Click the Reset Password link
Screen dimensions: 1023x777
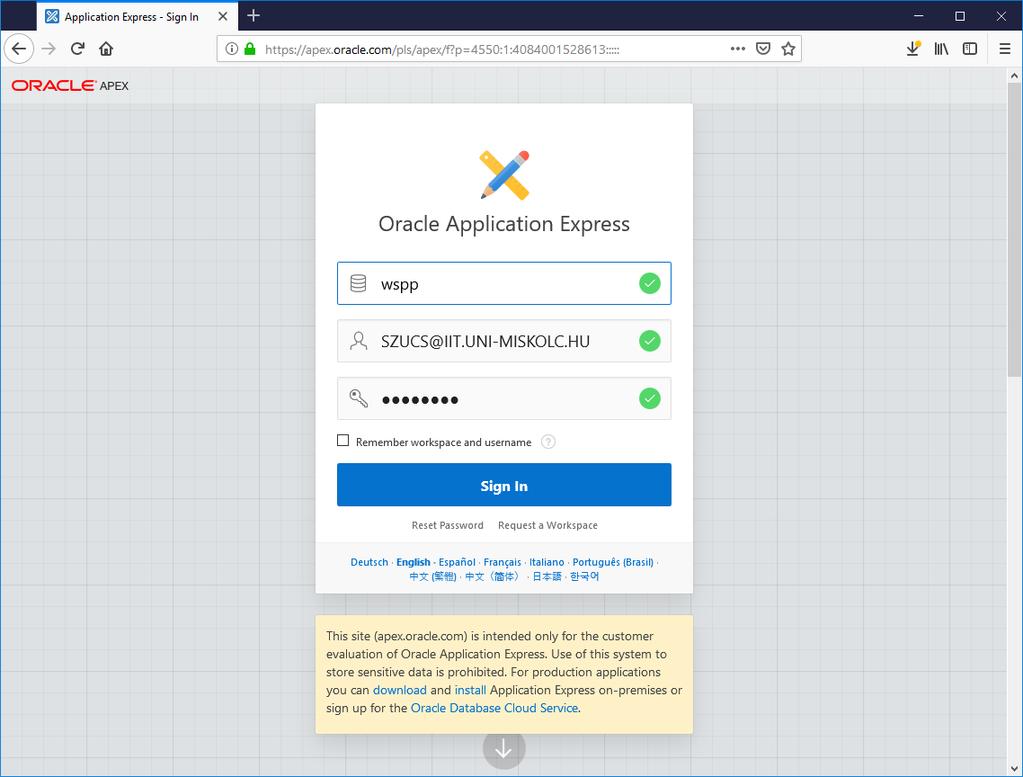[x=448, y=525]
